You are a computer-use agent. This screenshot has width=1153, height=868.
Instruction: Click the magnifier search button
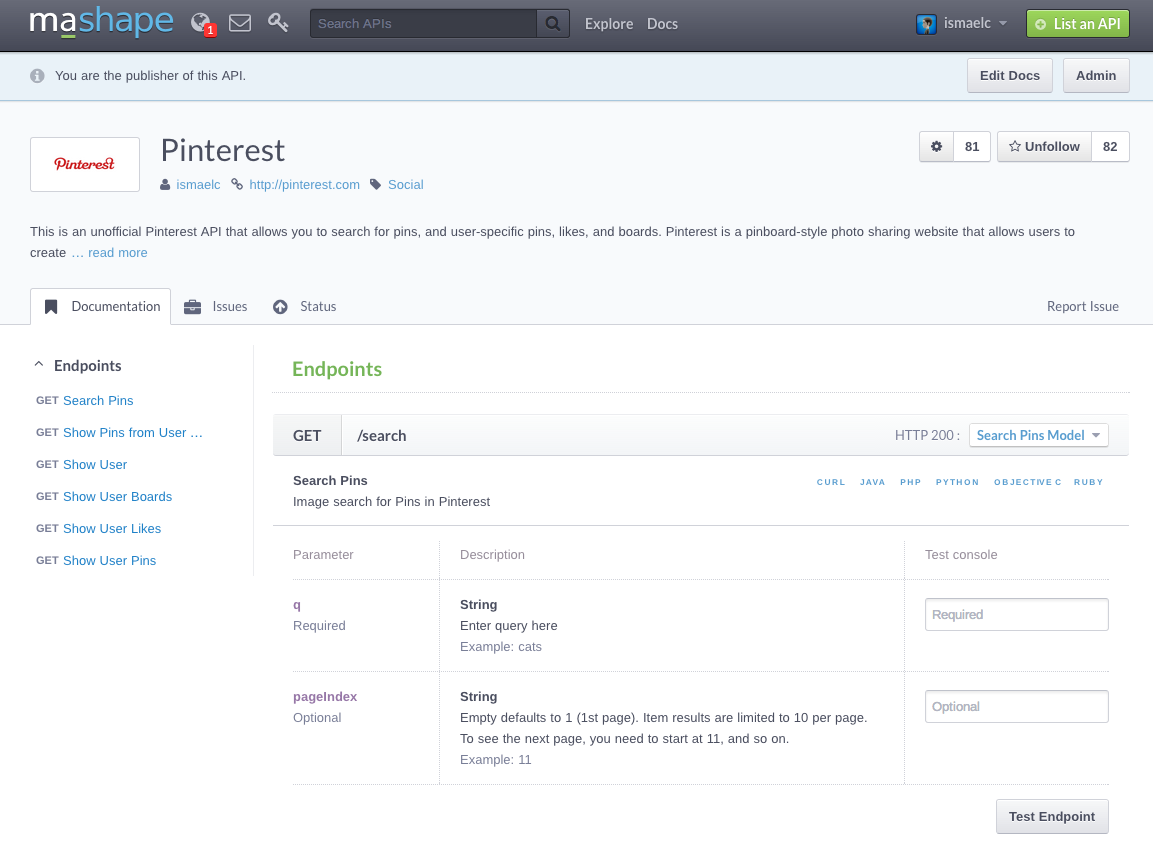click(553, 24)
